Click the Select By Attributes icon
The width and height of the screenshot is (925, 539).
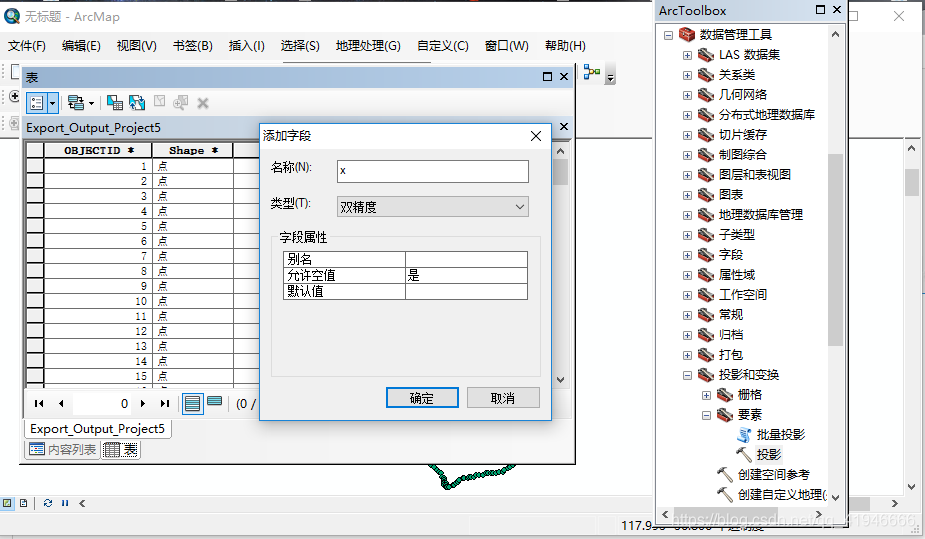coord(115,102)
